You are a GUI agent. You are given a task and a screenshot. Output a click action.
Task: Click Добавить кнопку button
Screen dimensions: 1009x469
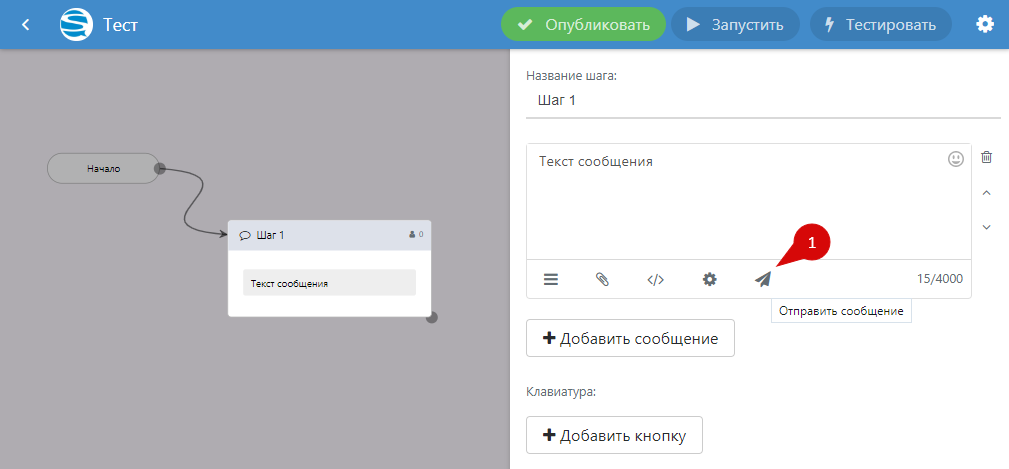[x=614, y=435]
